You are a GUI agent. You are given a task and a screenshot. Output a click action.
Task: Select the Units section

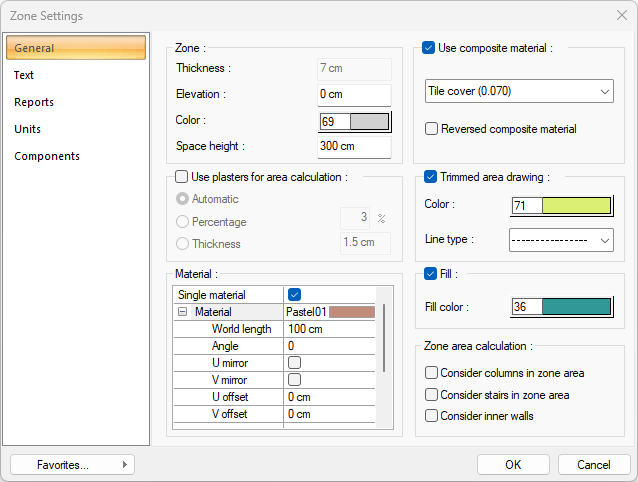tap(28, 129)
